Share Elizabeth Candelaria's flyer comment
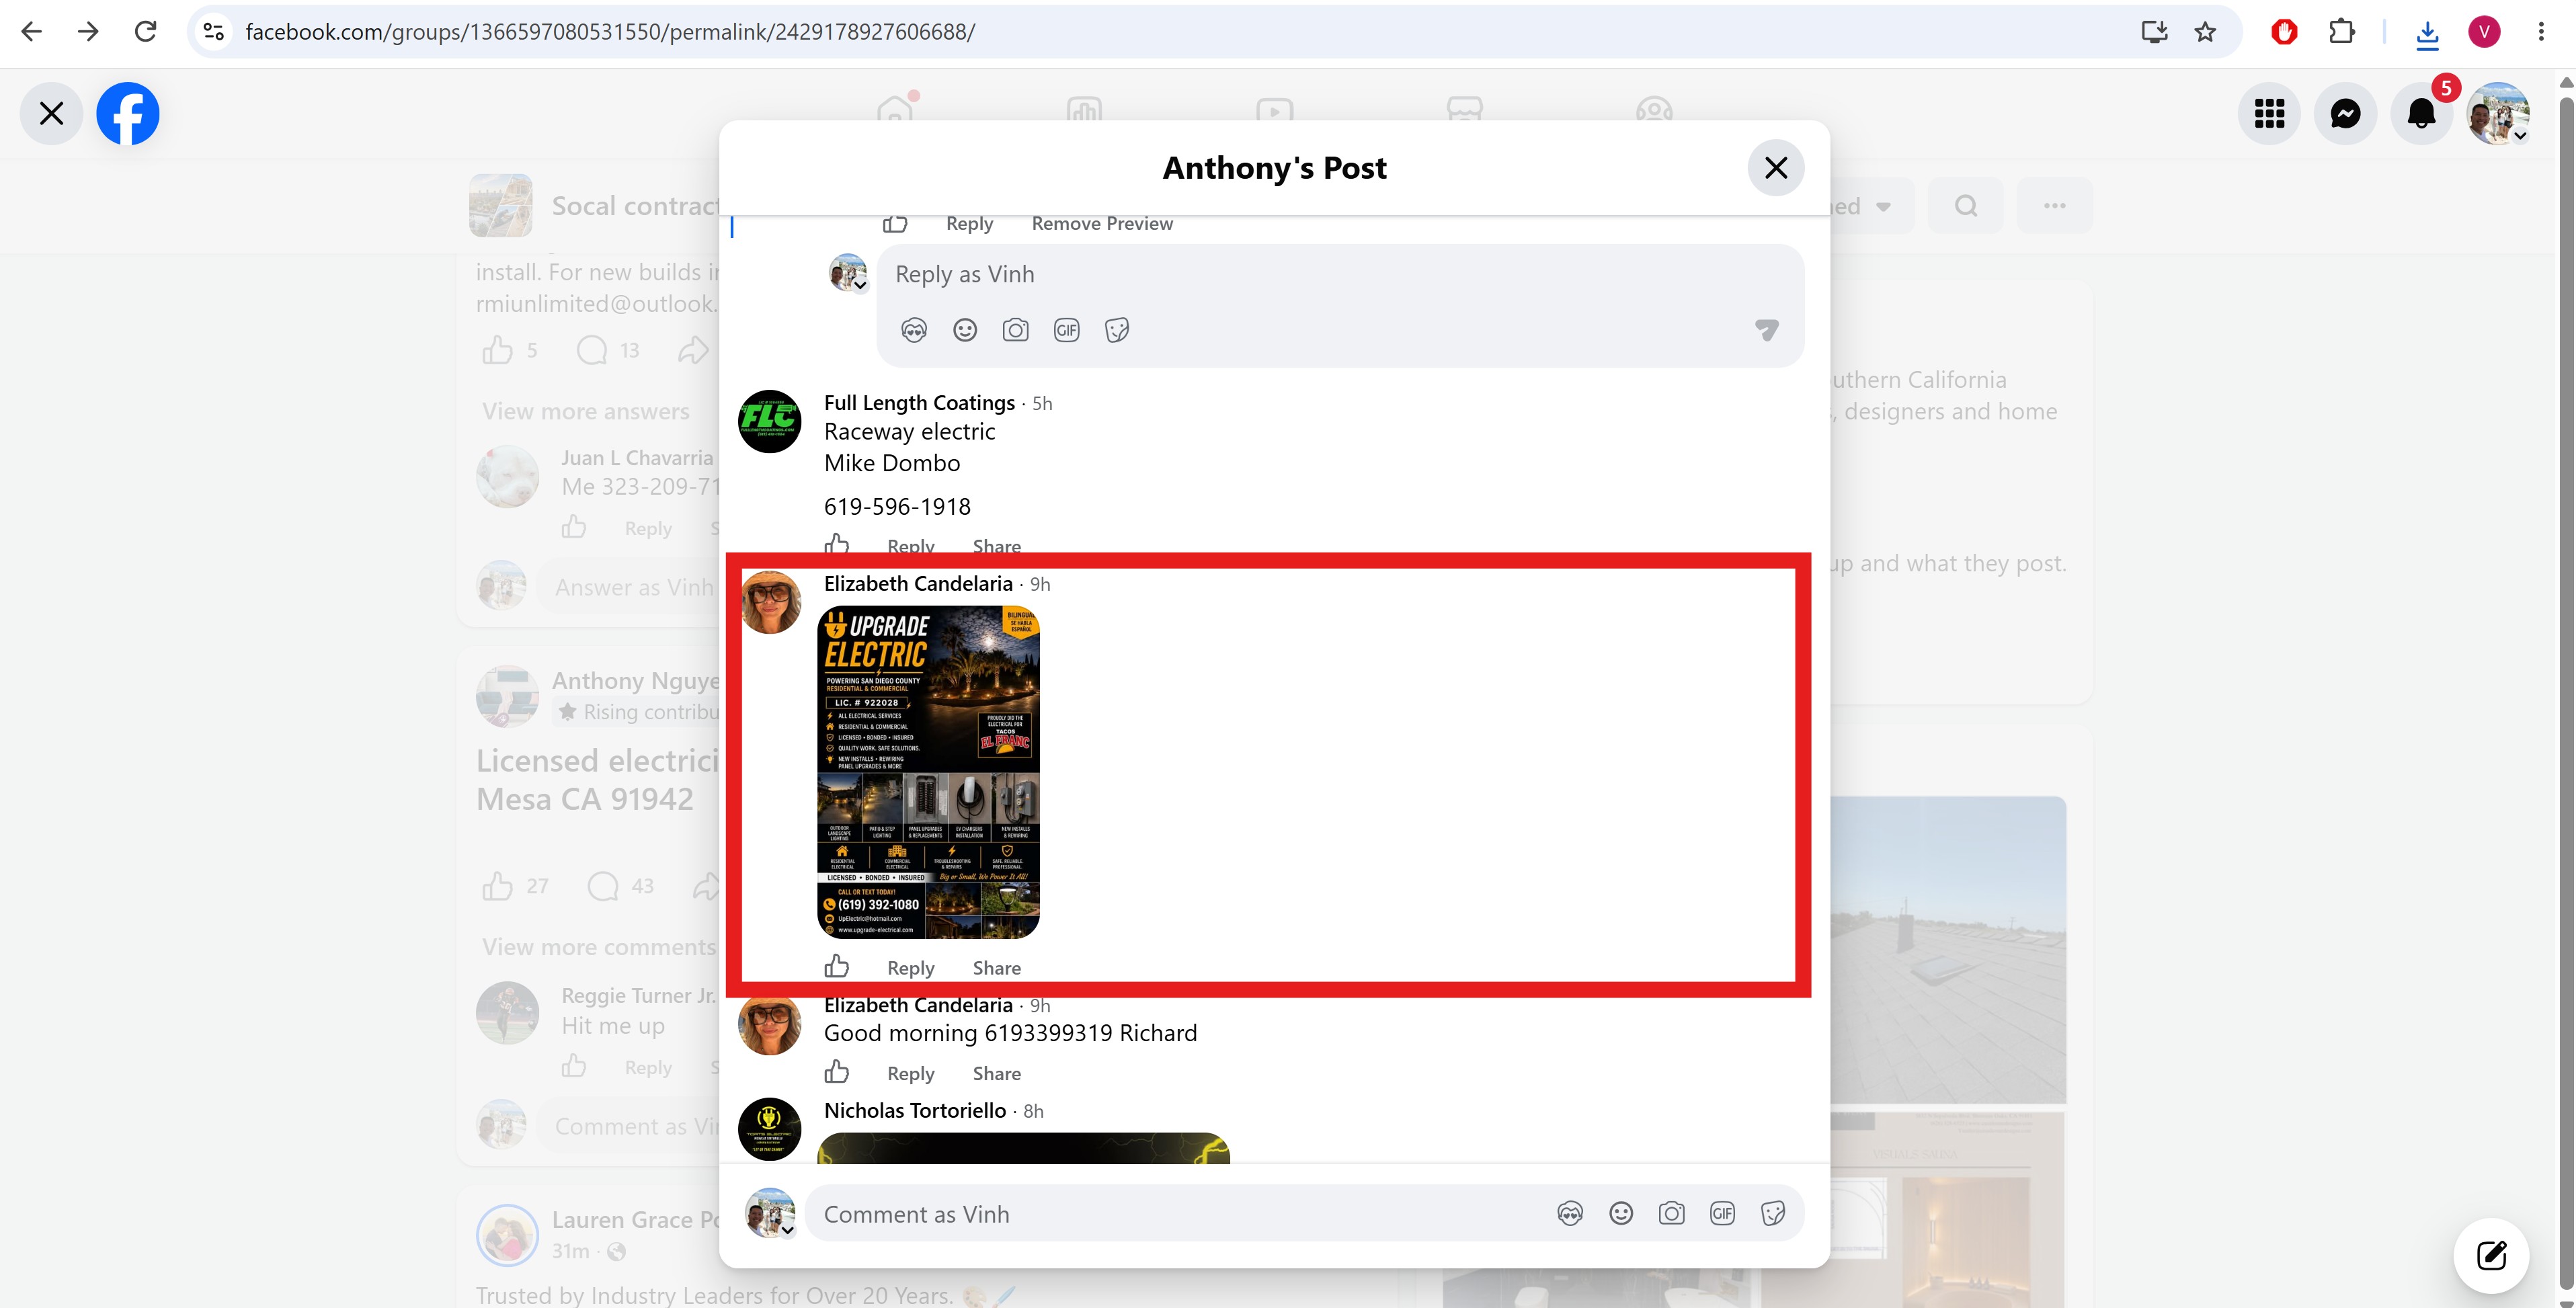2576x1308 pixels. pos(997,968)
